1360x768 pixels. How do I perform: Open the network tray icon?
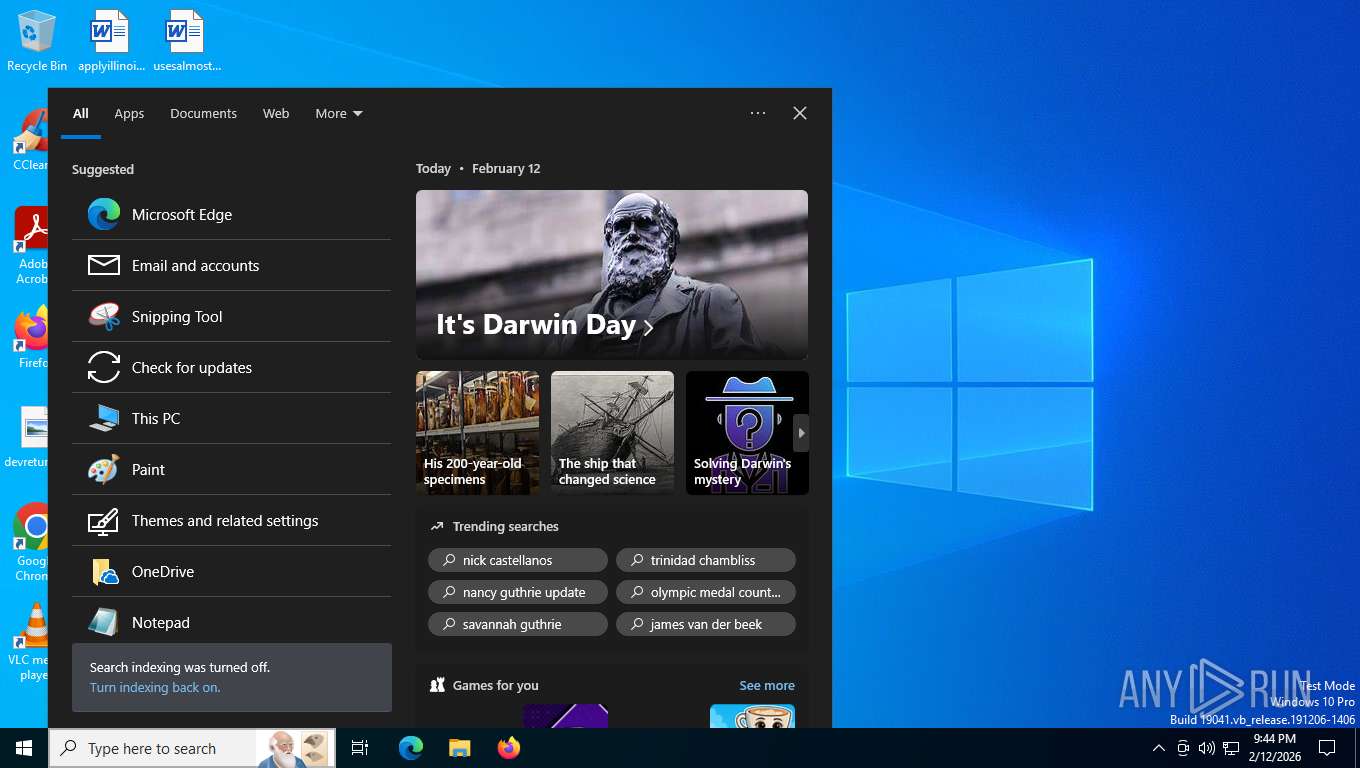[1231, 748]
